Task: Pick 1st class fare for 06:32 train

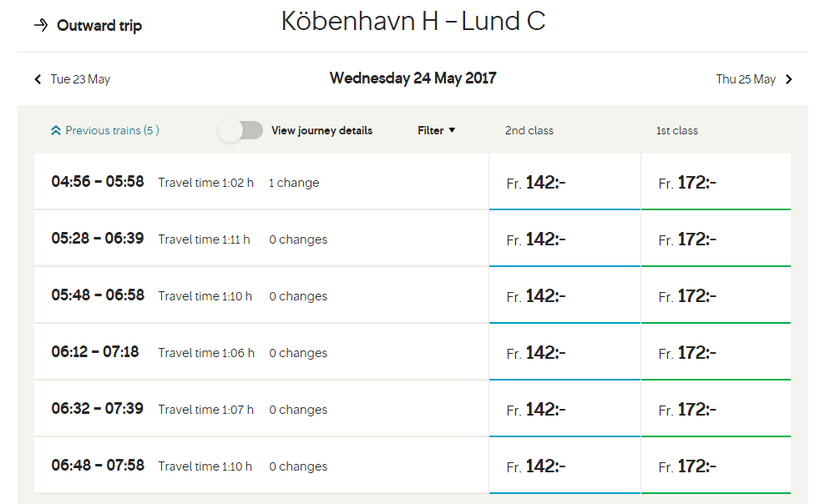Action: 715,410
